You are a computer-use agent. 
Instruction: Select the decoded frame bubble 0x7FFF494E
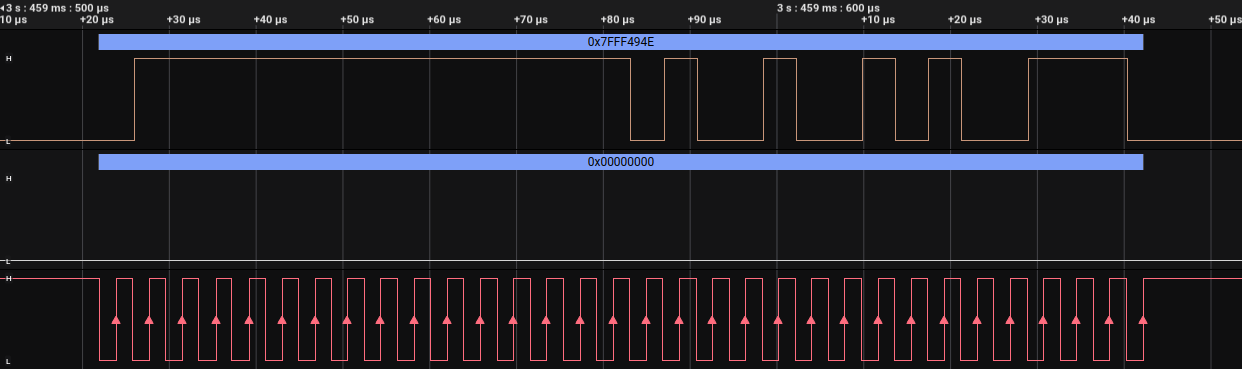(x=620, y=42)
